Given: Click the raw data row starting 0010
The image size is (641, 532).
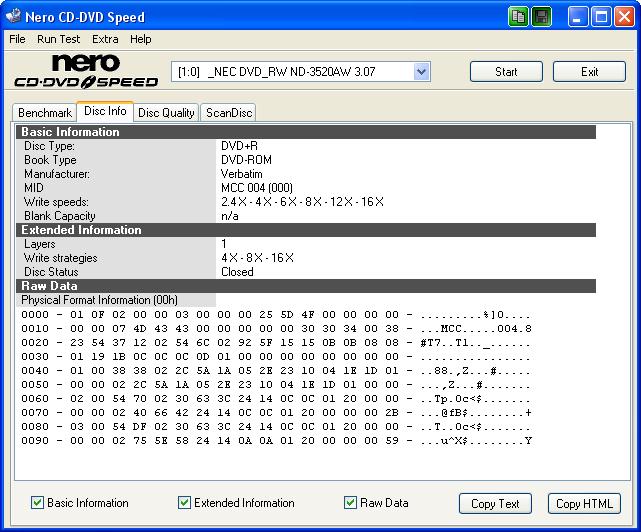Looking at the screenshot, I should [276, 329].
